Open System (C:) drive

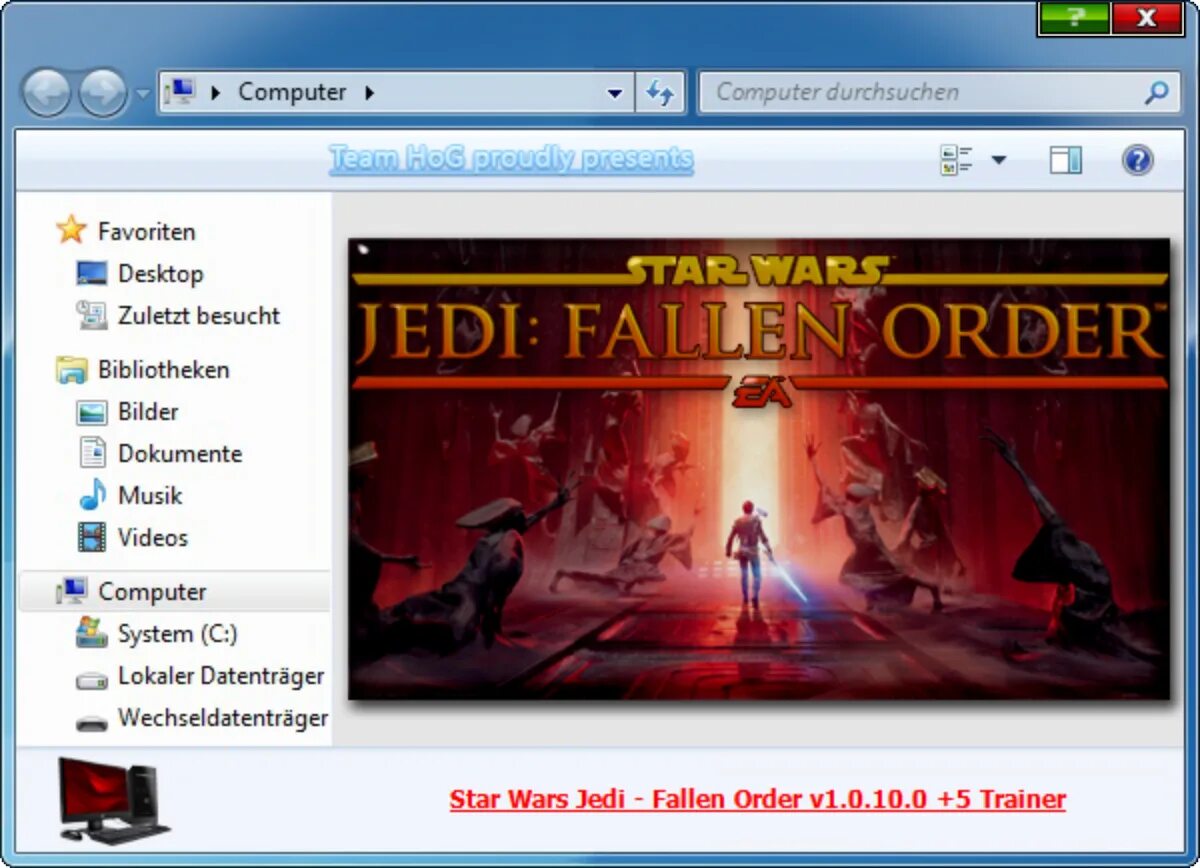click(x=177, y=633)
